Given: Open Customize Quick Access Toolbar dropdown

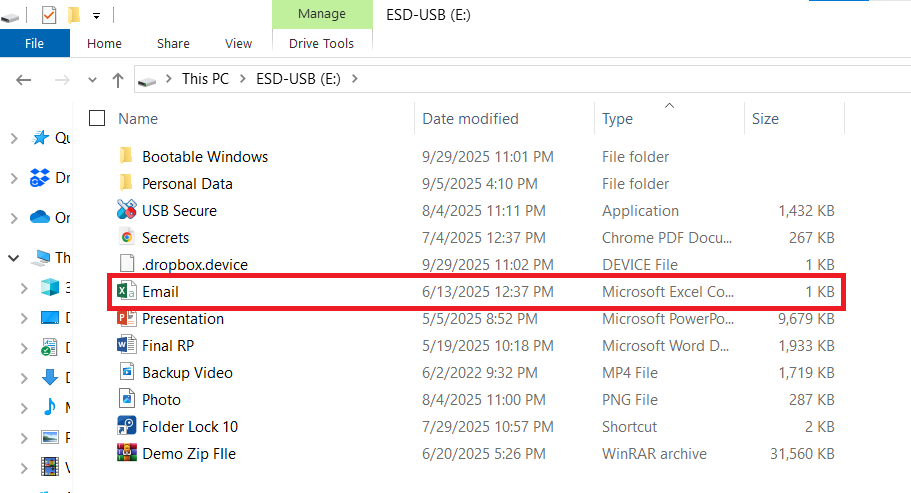Looking at the screenshot, I should (x=96, y=16).
